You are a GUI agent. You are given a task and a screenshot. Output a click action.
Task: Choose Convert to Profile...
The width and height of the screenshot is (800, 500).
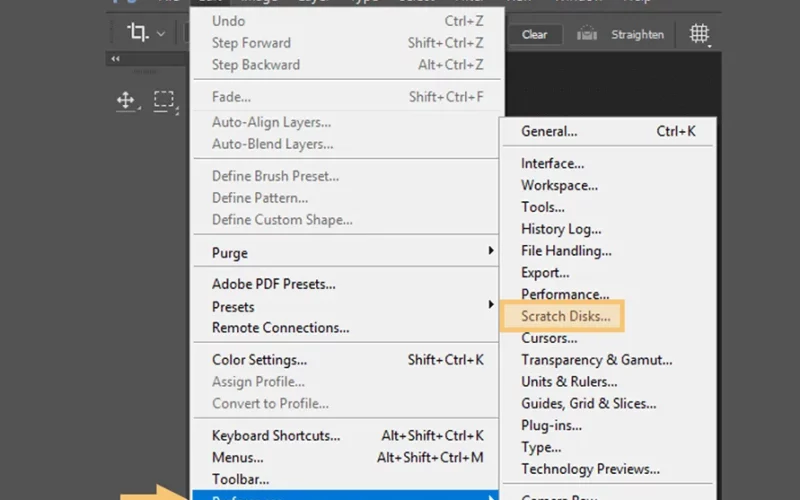point(346,404)
